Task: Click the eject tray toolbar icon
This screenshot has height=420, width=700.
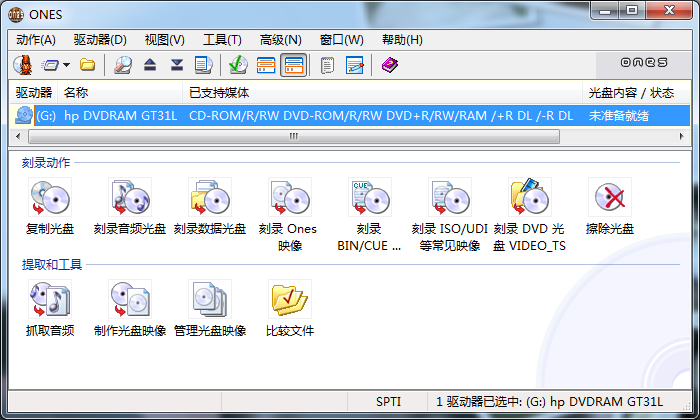Action: [150, 65]
